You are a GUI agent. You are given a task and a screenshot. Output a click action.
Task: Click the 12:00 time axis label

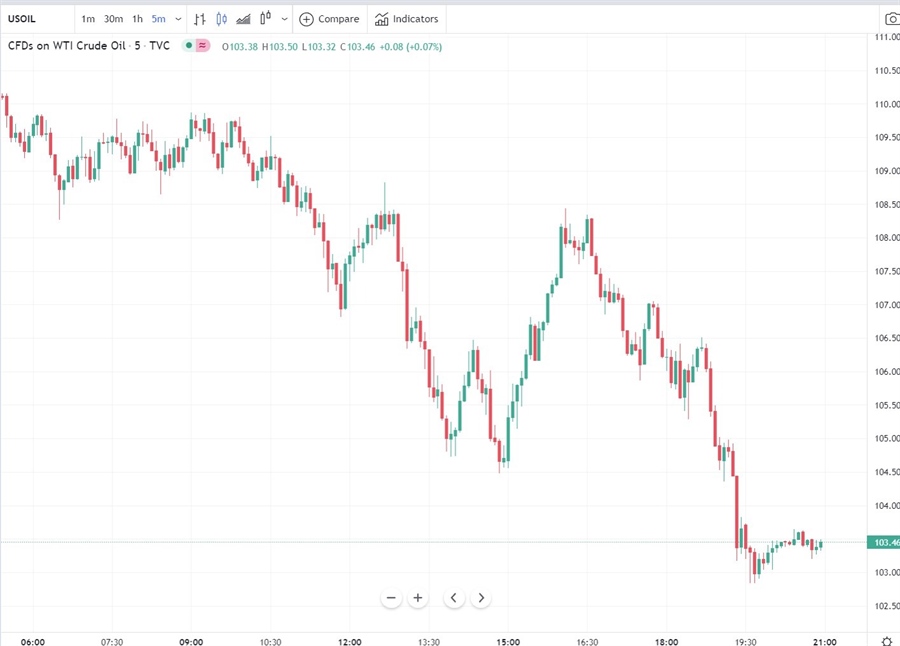coord(350,641)
